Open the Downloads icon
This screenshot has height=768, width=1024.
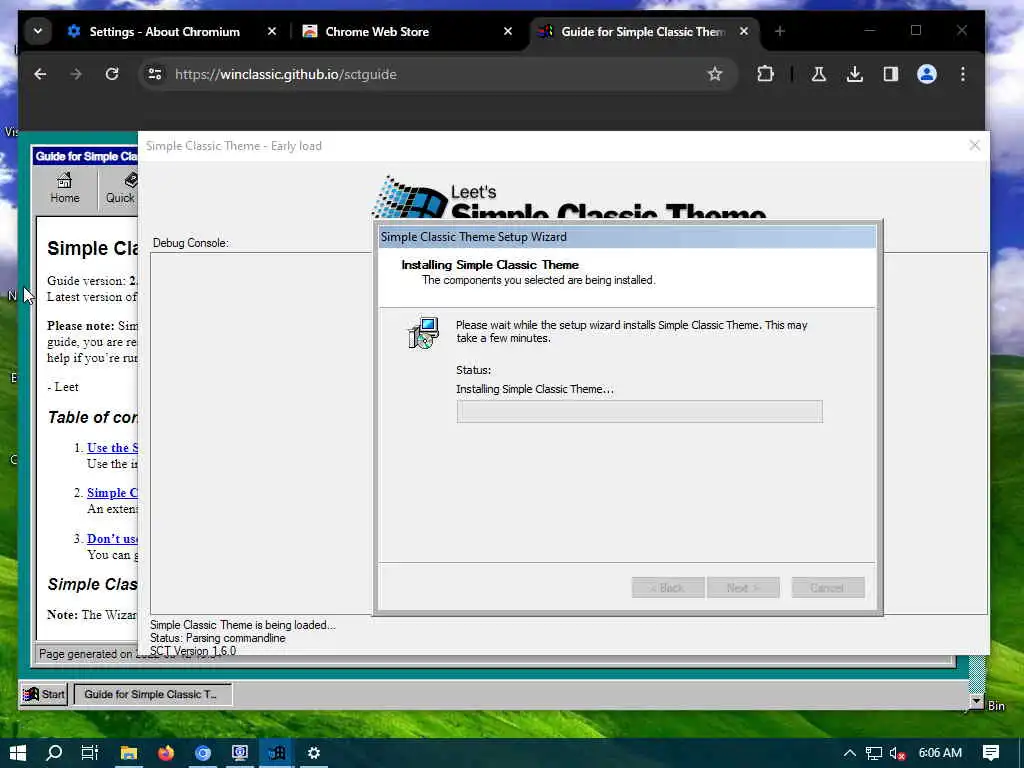pyautogui.click(x=854, y=74)
